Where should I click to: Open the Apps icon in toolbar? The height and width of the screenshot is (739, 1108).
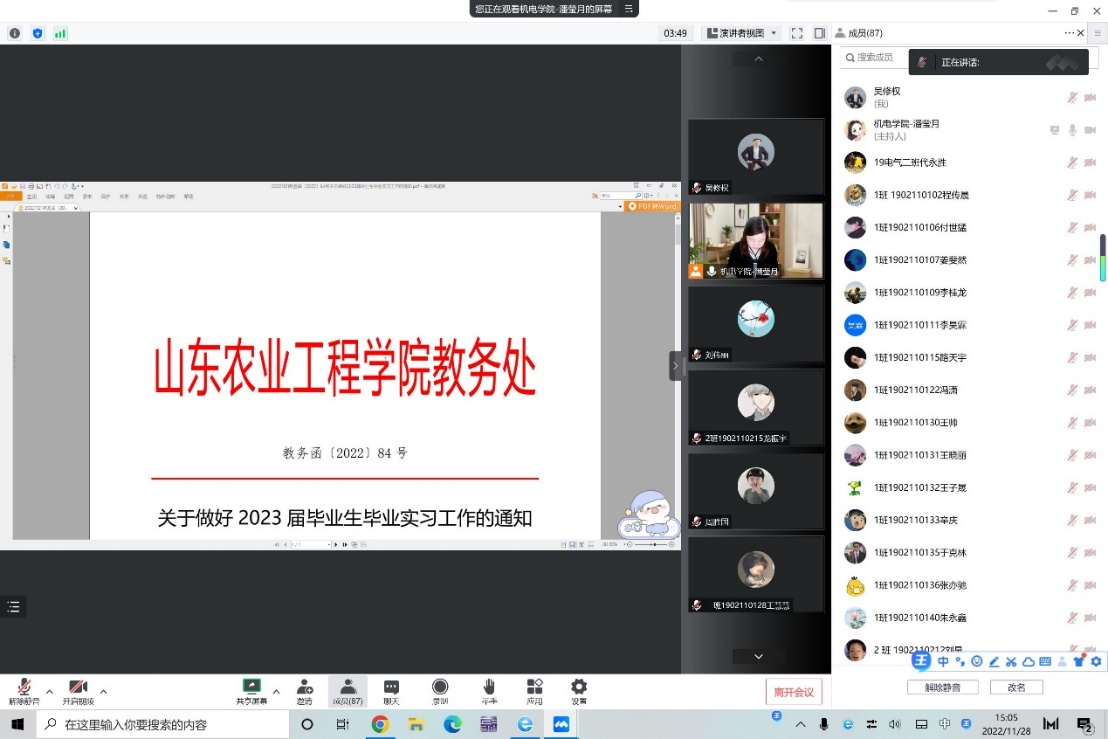[535, 690]
